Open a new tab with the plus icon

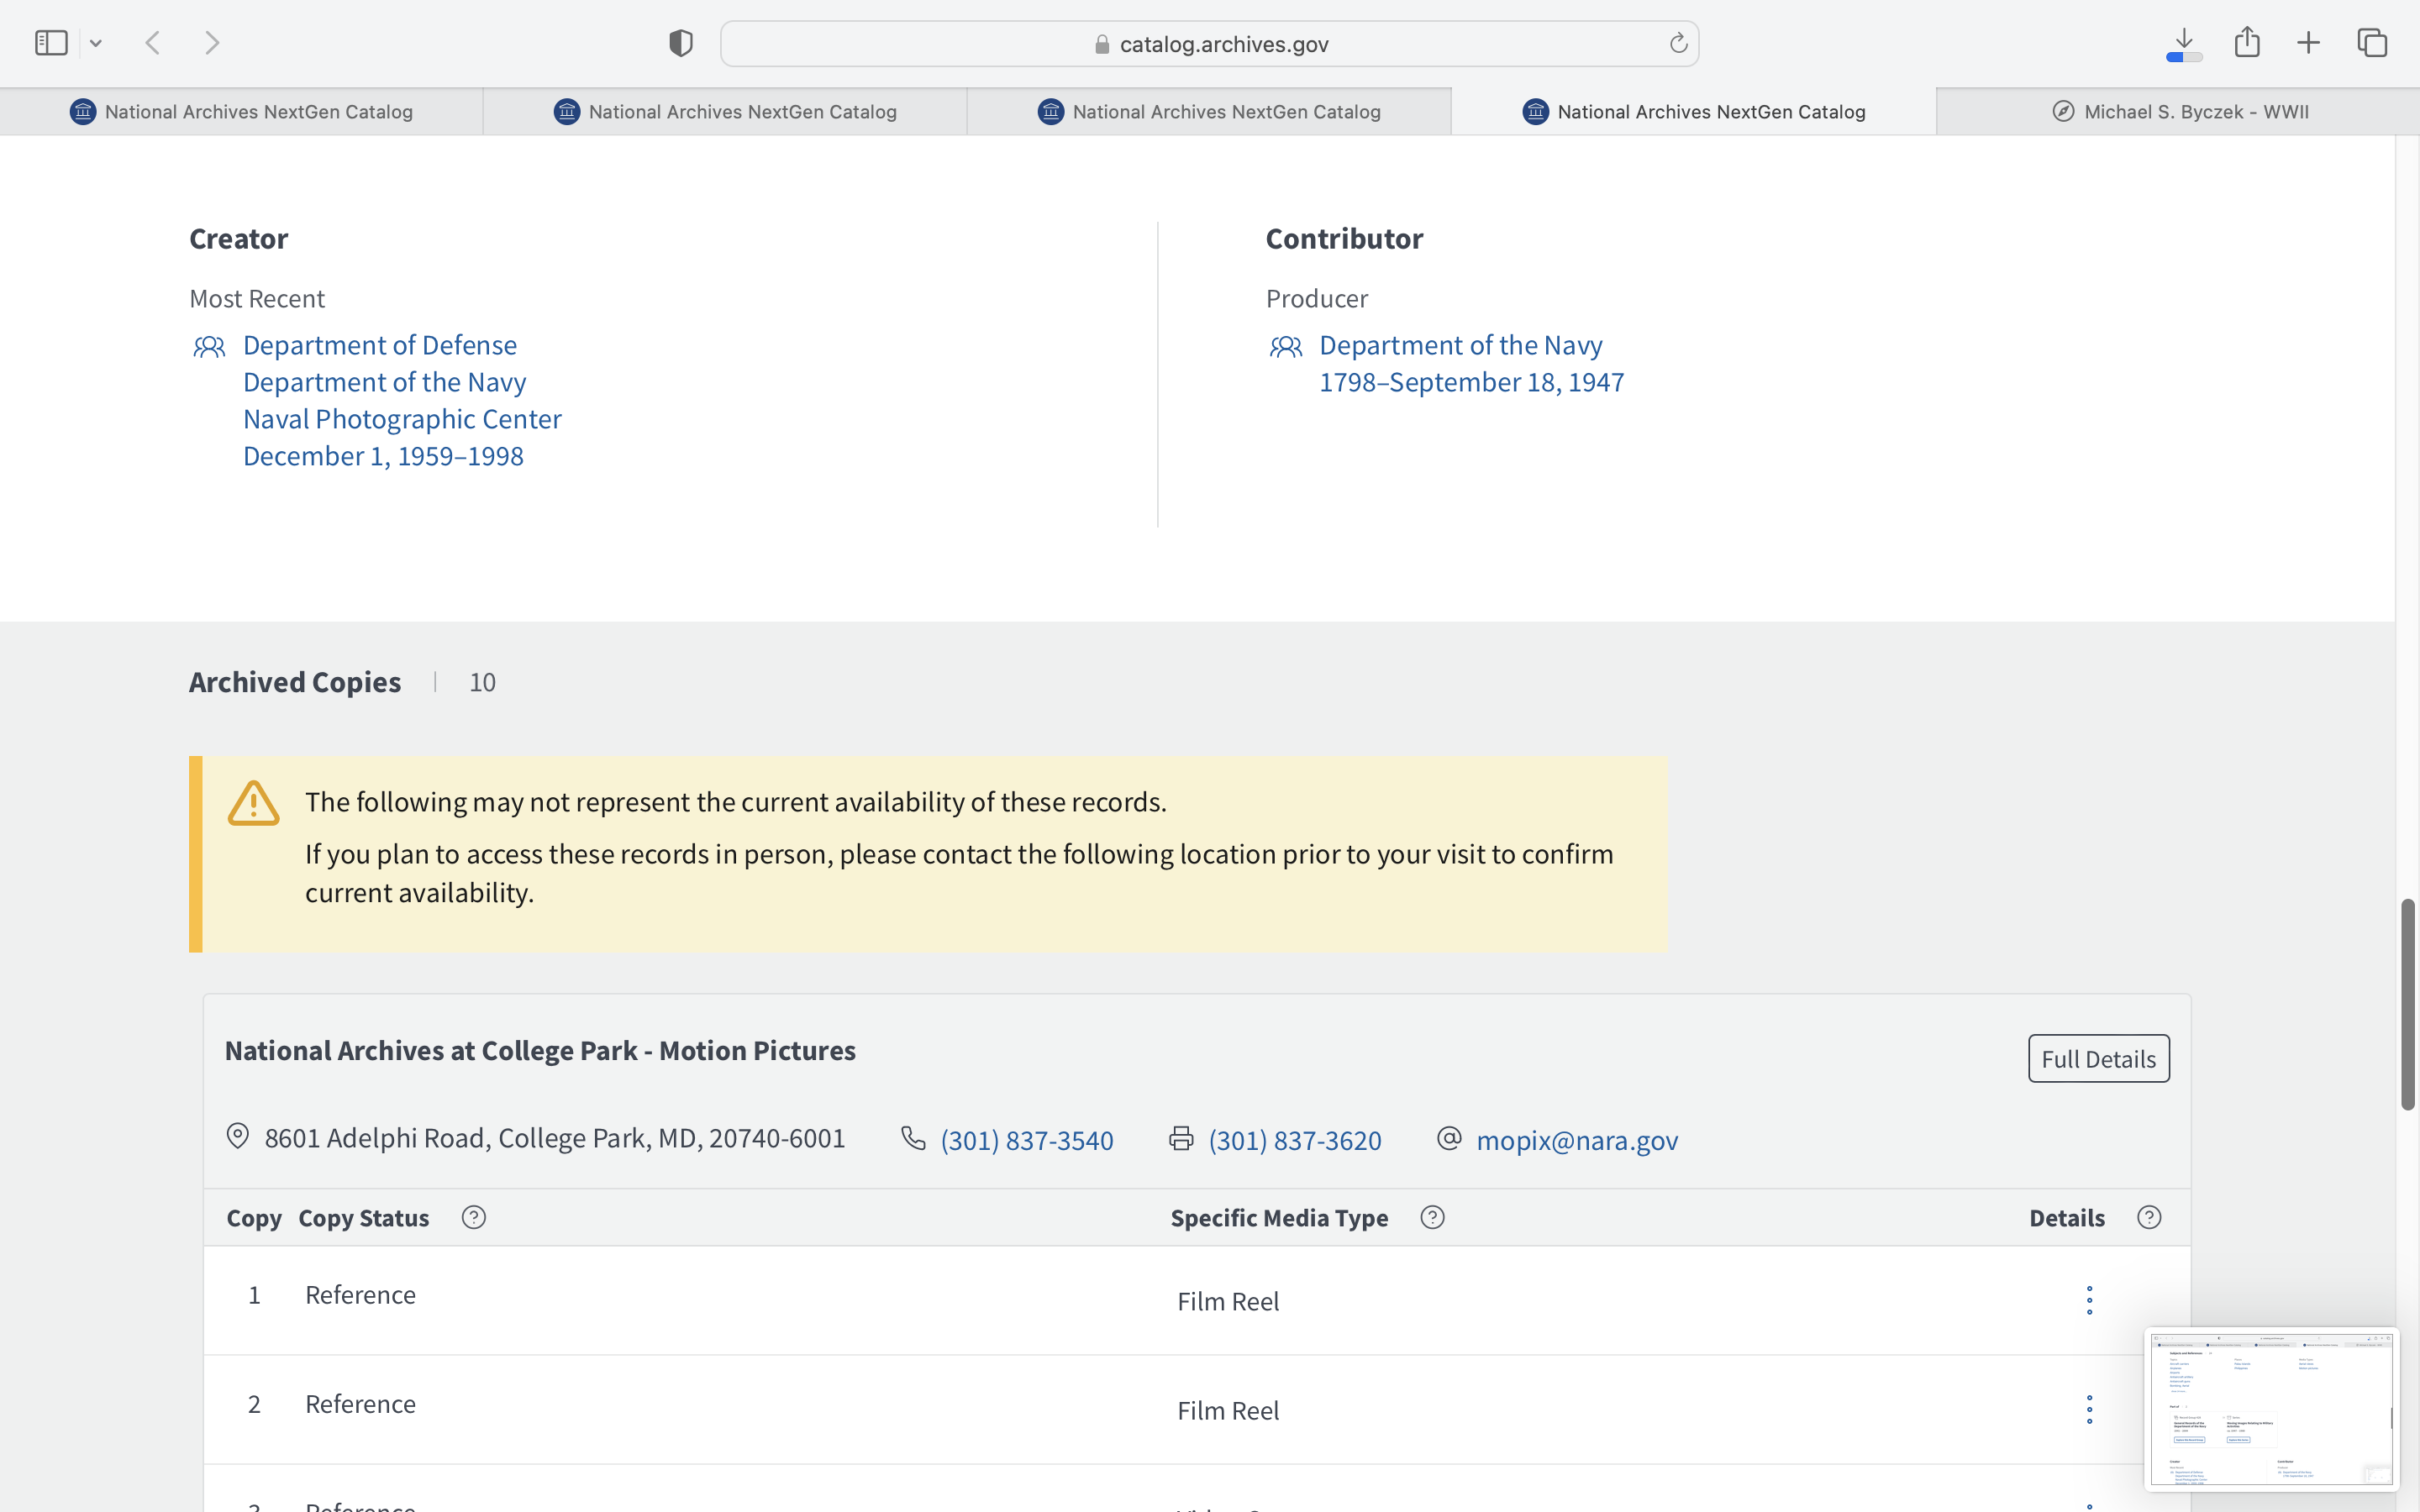pyautogui.click(x=2308, y=43)
